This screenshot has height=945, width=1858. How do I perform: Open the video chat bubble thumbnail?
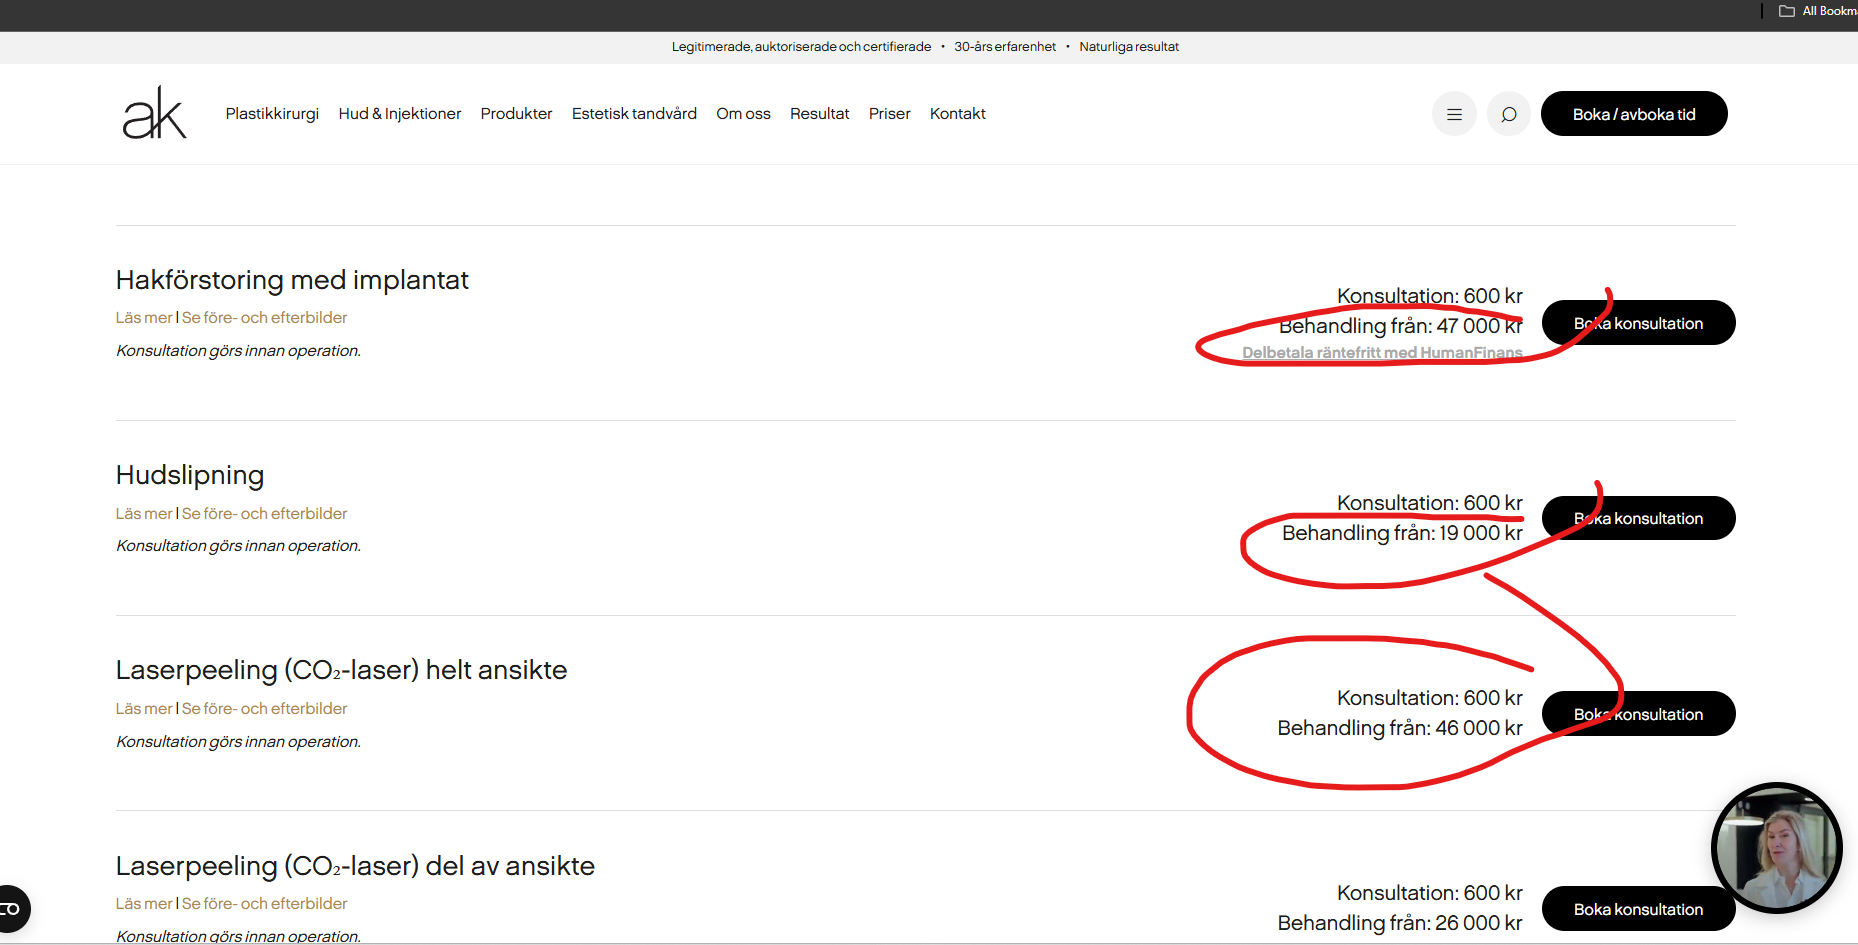pyautogui.click(x=1776, y=848)
